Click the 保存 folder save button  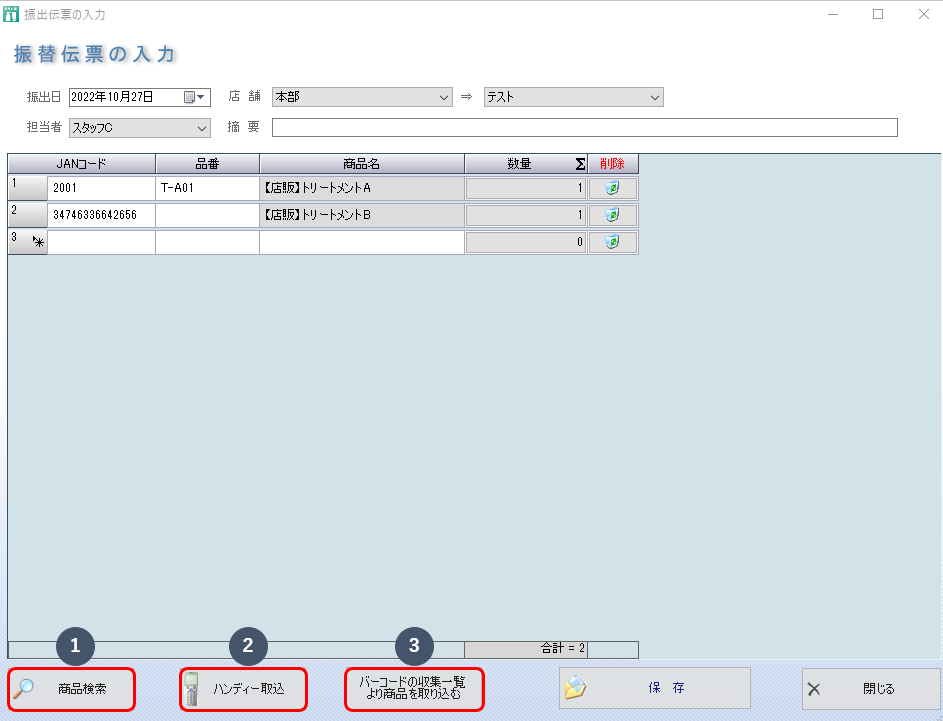tap(654, 689)
